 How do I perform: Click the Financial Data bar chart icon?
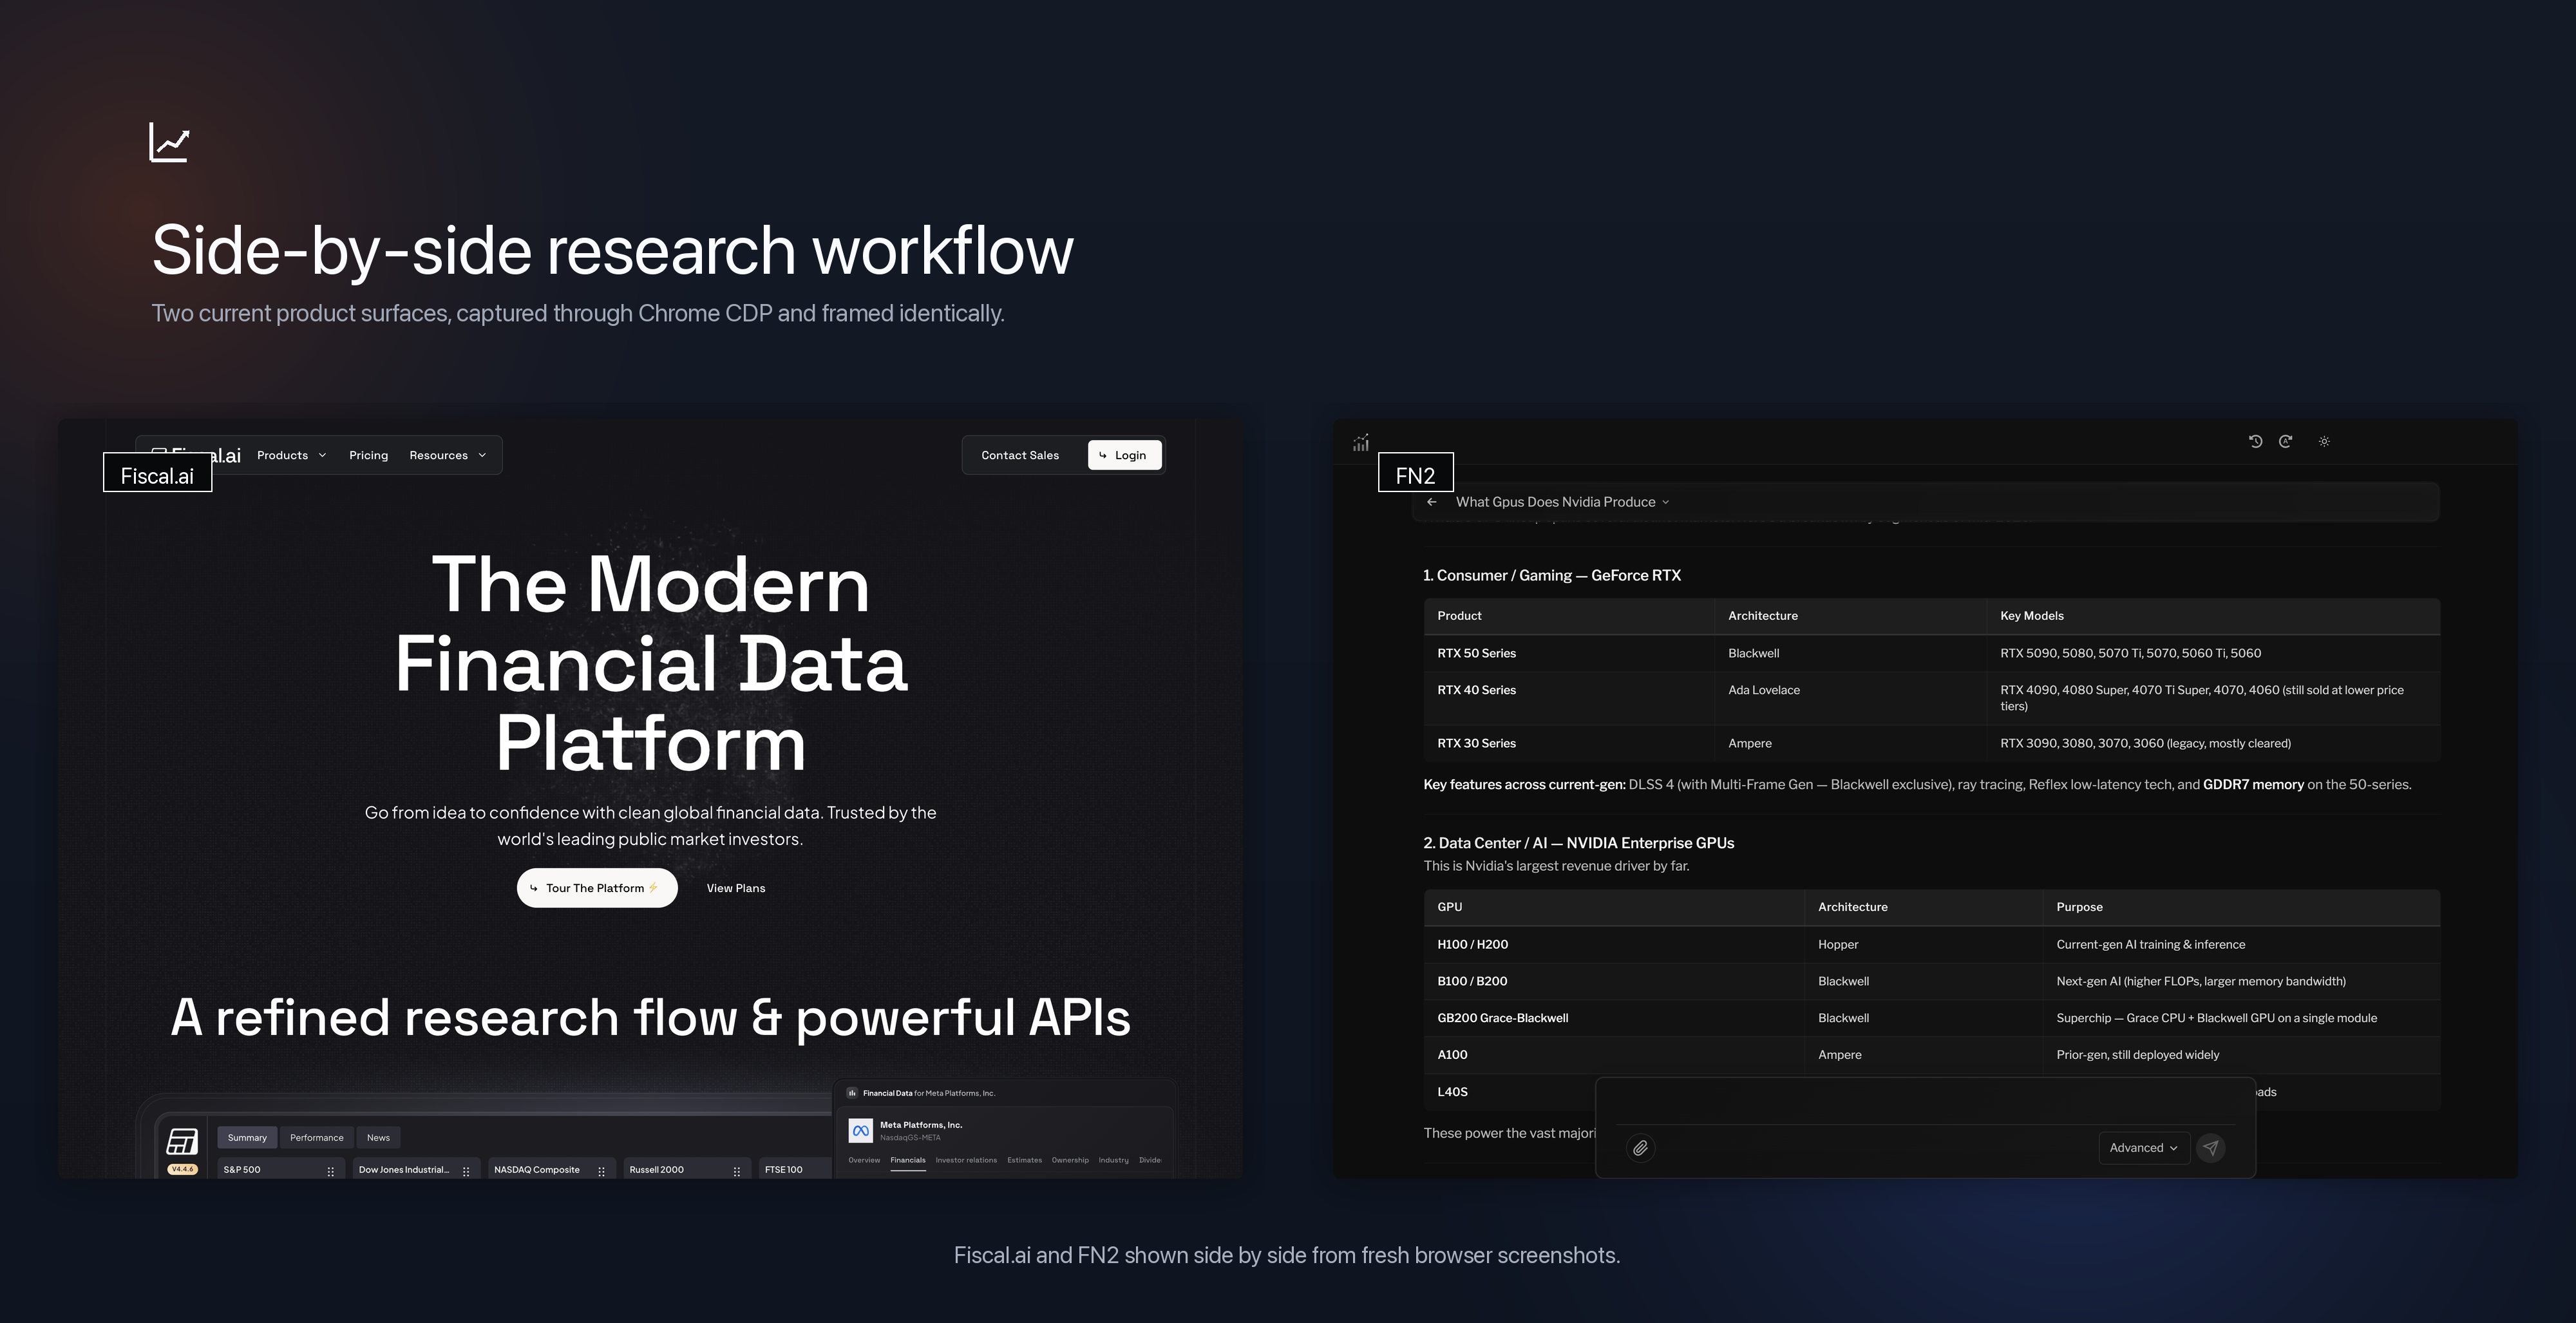(852, 1093)
